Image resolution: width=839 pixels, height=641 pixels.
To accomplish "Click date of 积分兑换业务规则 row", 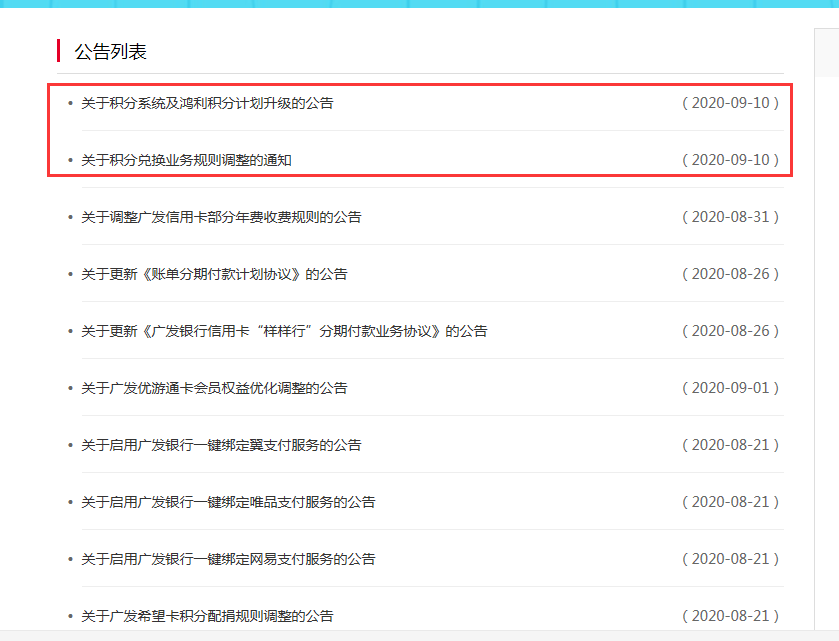I will pyautogui.click(x=730, y=160).
